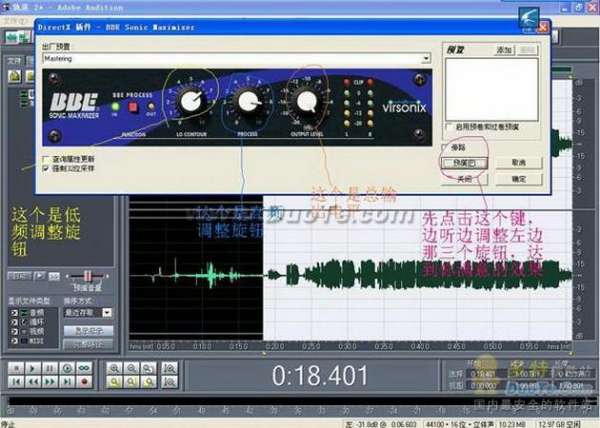Click the red Record button
The image size is (600, 428).
[x=84, y=382]
